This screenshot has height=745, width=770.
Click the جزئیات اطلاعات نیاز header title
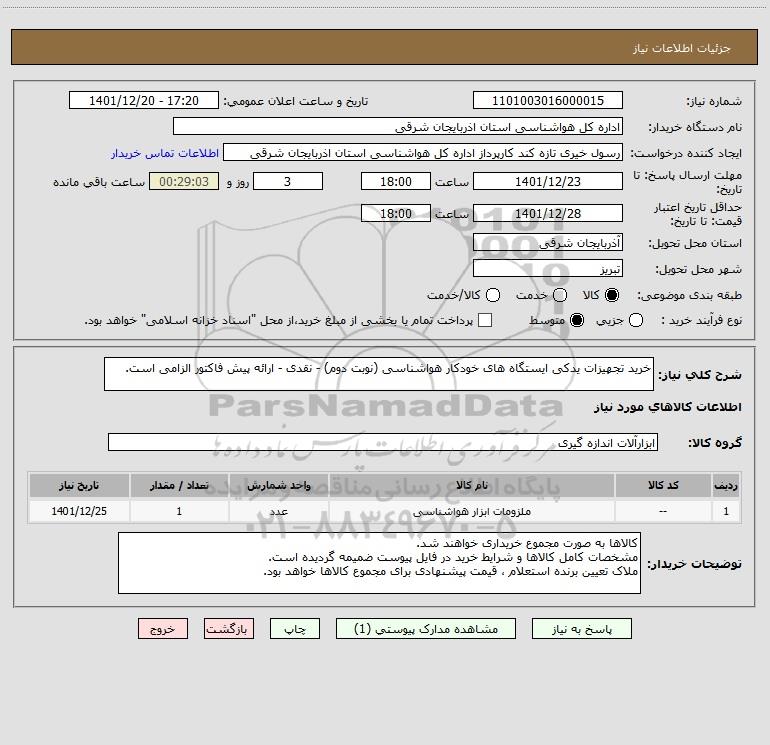coord(681,48)
